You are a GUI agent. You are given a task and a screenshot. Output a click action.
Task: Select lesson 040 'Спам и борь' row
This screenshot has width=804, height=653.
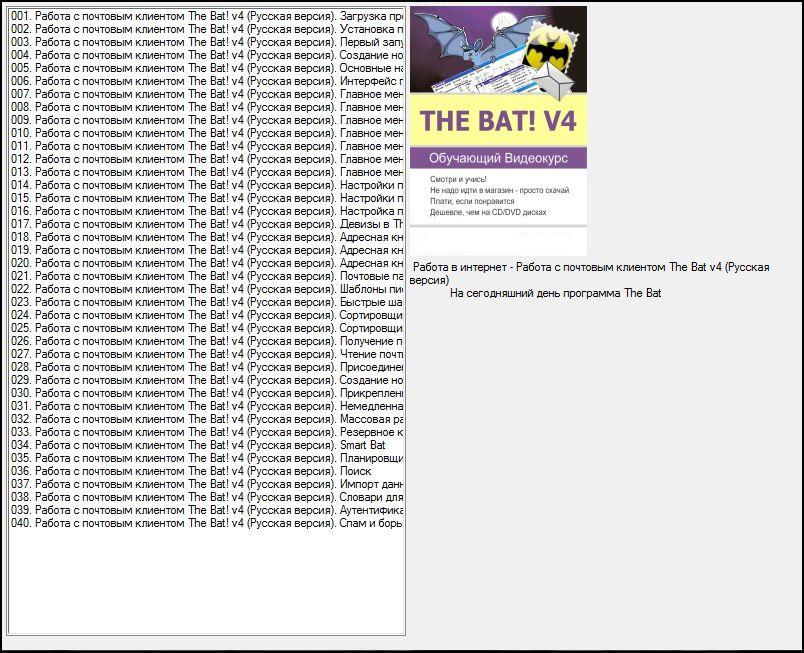tap(207, 522)
